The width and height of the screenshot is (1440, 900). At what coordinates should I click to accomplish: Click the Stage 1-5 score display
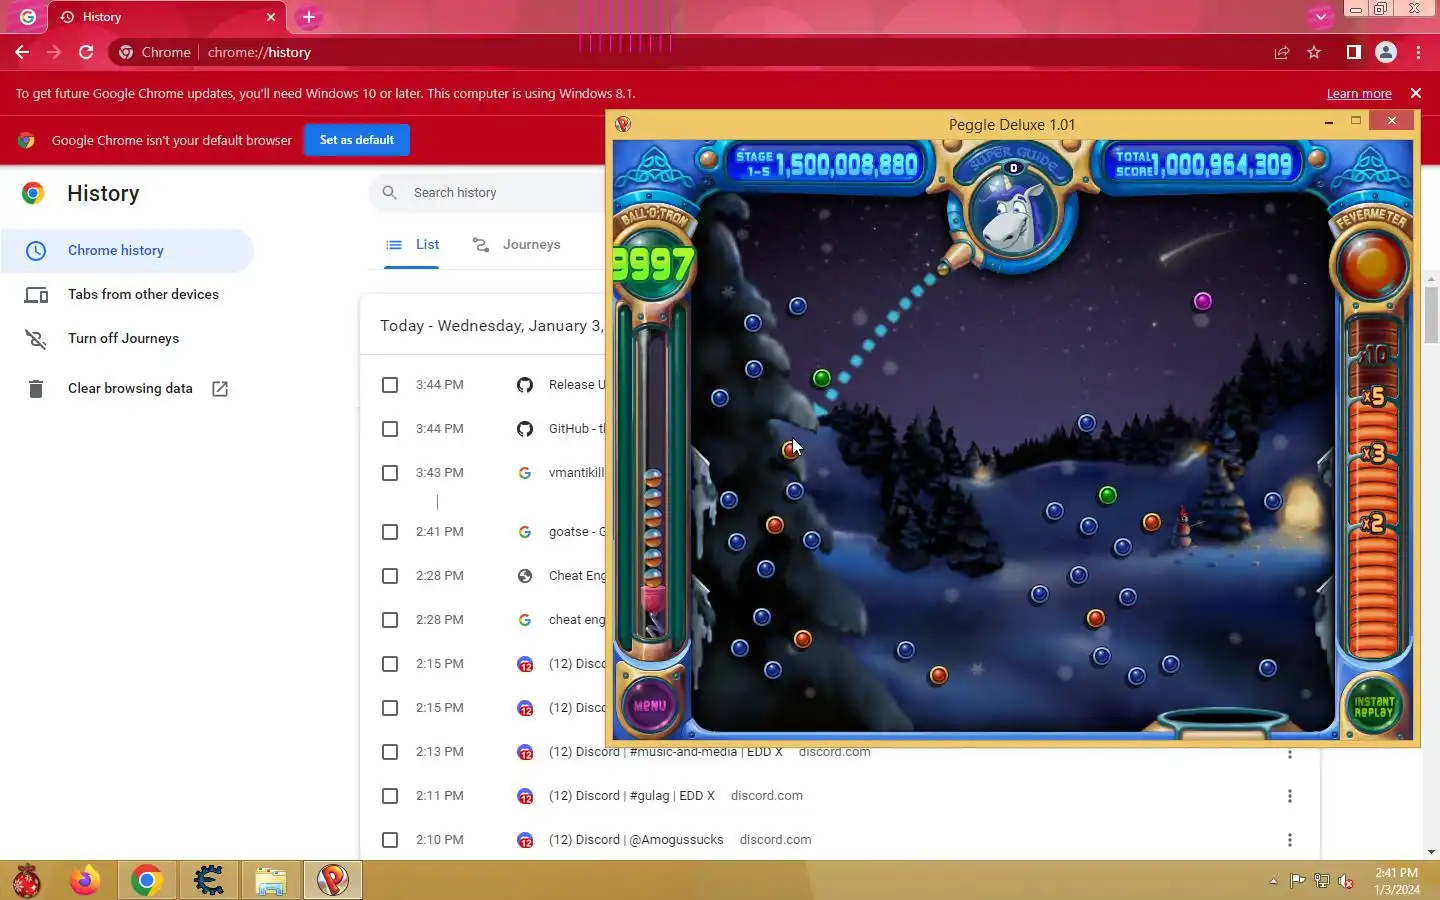[x=826, y=163]
